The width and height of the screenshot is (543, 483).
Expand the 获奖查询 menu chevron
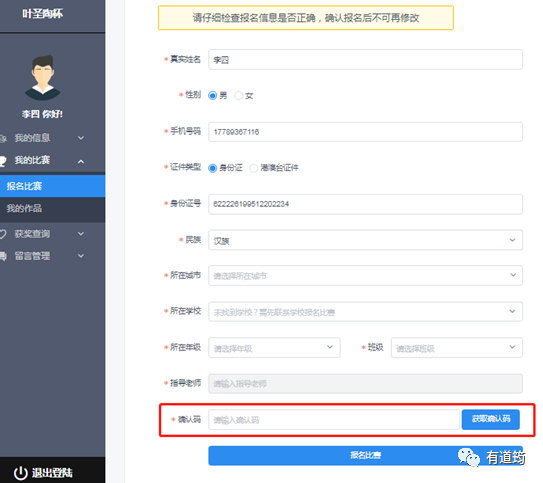point(81,234)
